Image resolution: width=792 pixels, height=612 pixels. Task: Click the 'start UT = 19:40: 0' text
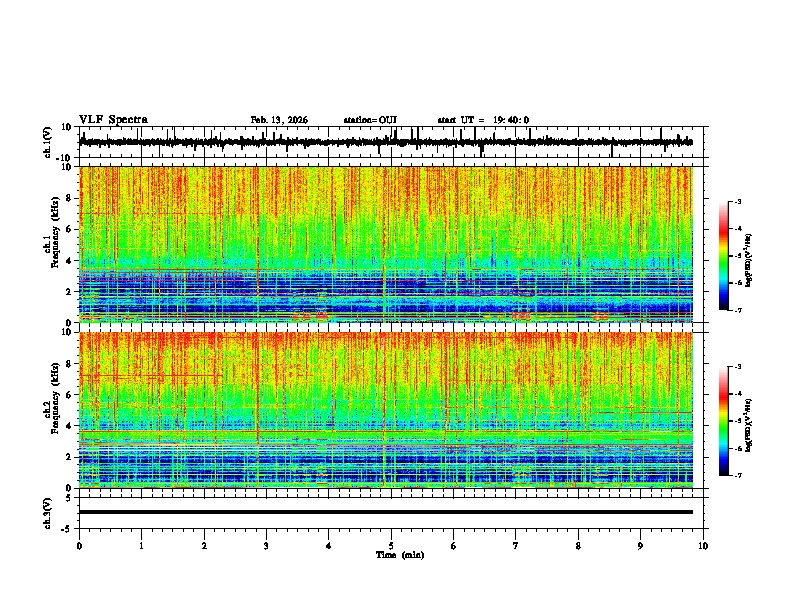click(483, 120)
